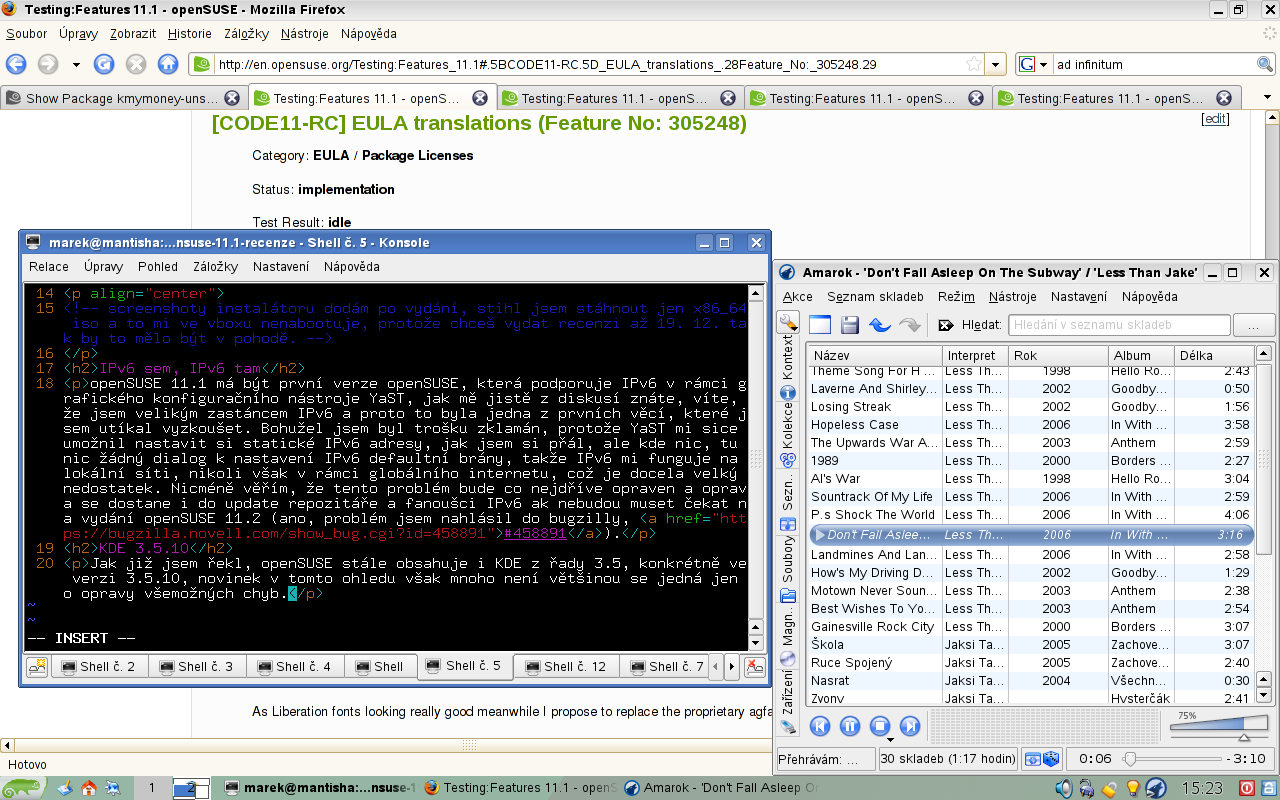Open the Soubory sidebar tab in Amarok
The image size is (1280, 800).
(x=788, y=568)
